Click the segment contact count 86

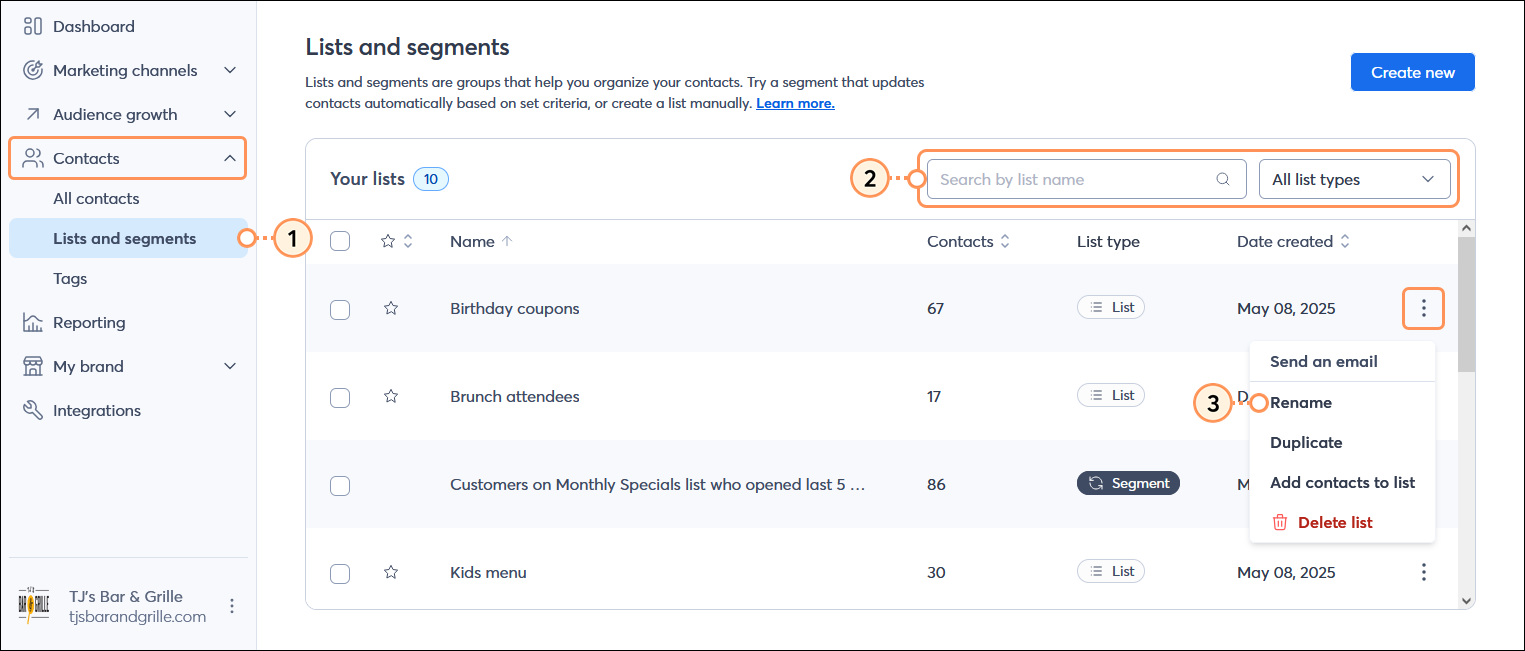point(936,484)
